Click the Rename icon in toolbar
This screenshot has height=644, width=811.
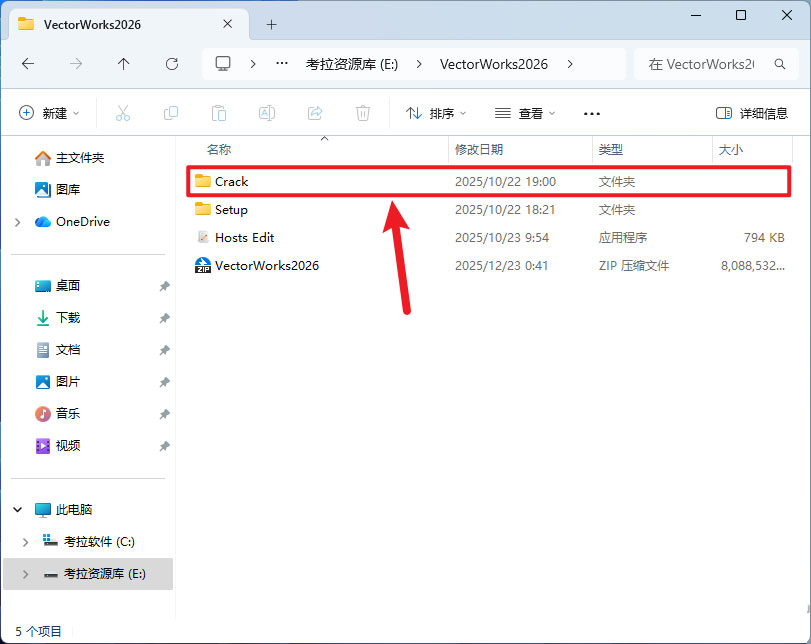click(x=267, y=113)
